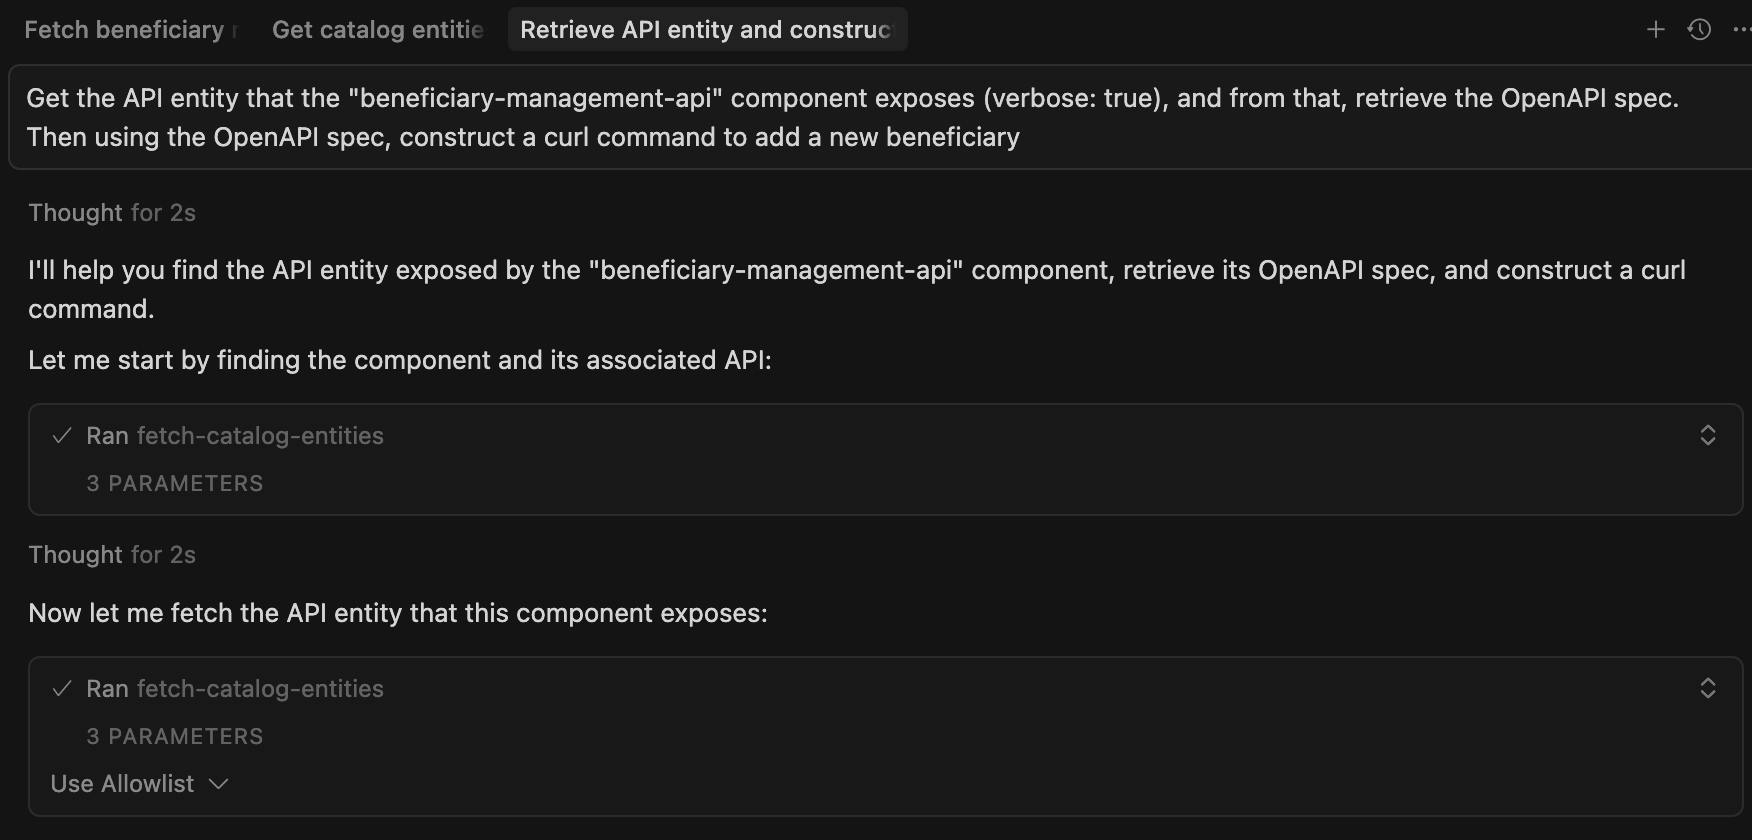This screenshot has width=1752, height=840.
Task: Collapse the first Thought for 2s section
Action: tap(112, 212)
